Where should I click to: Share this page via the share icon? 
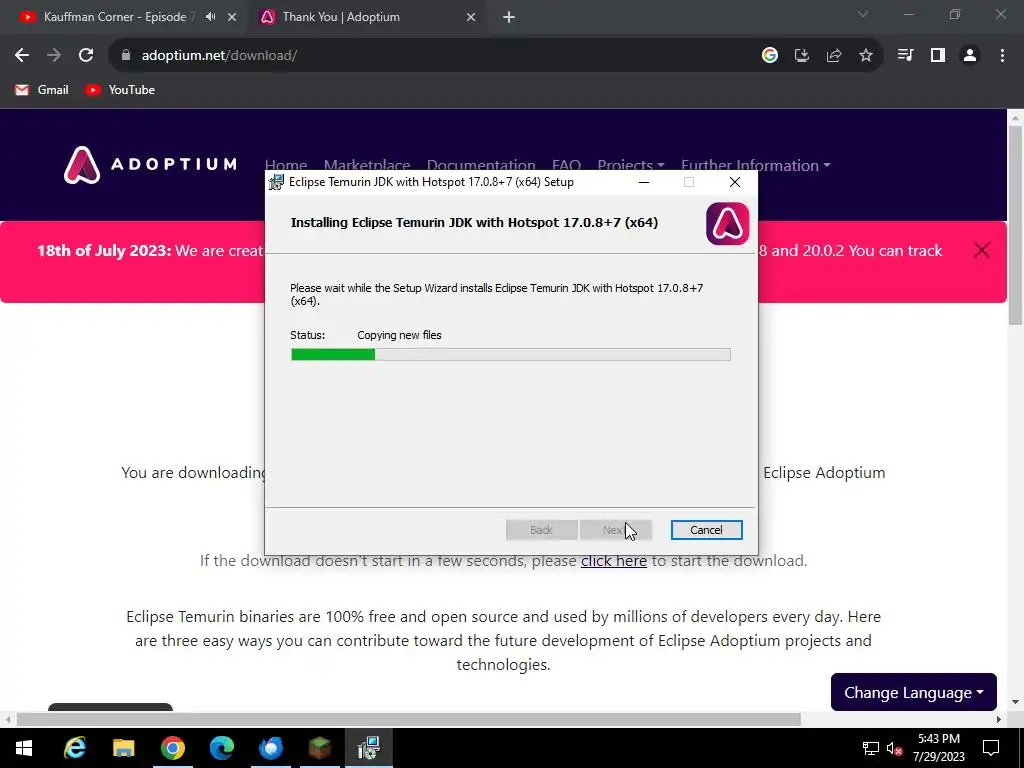(834, 56)
